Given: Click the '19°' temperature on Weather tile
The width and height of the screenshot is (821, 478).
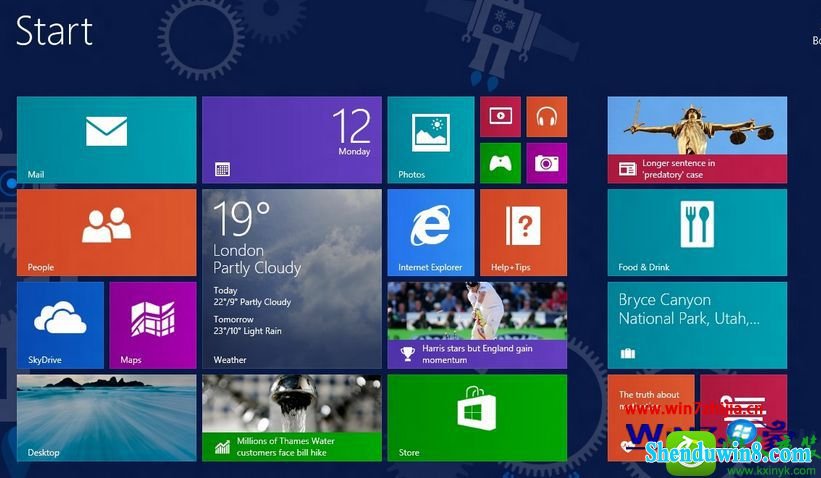Looking at the screenshot, I should pyautogui.click(x=241, y=218).
